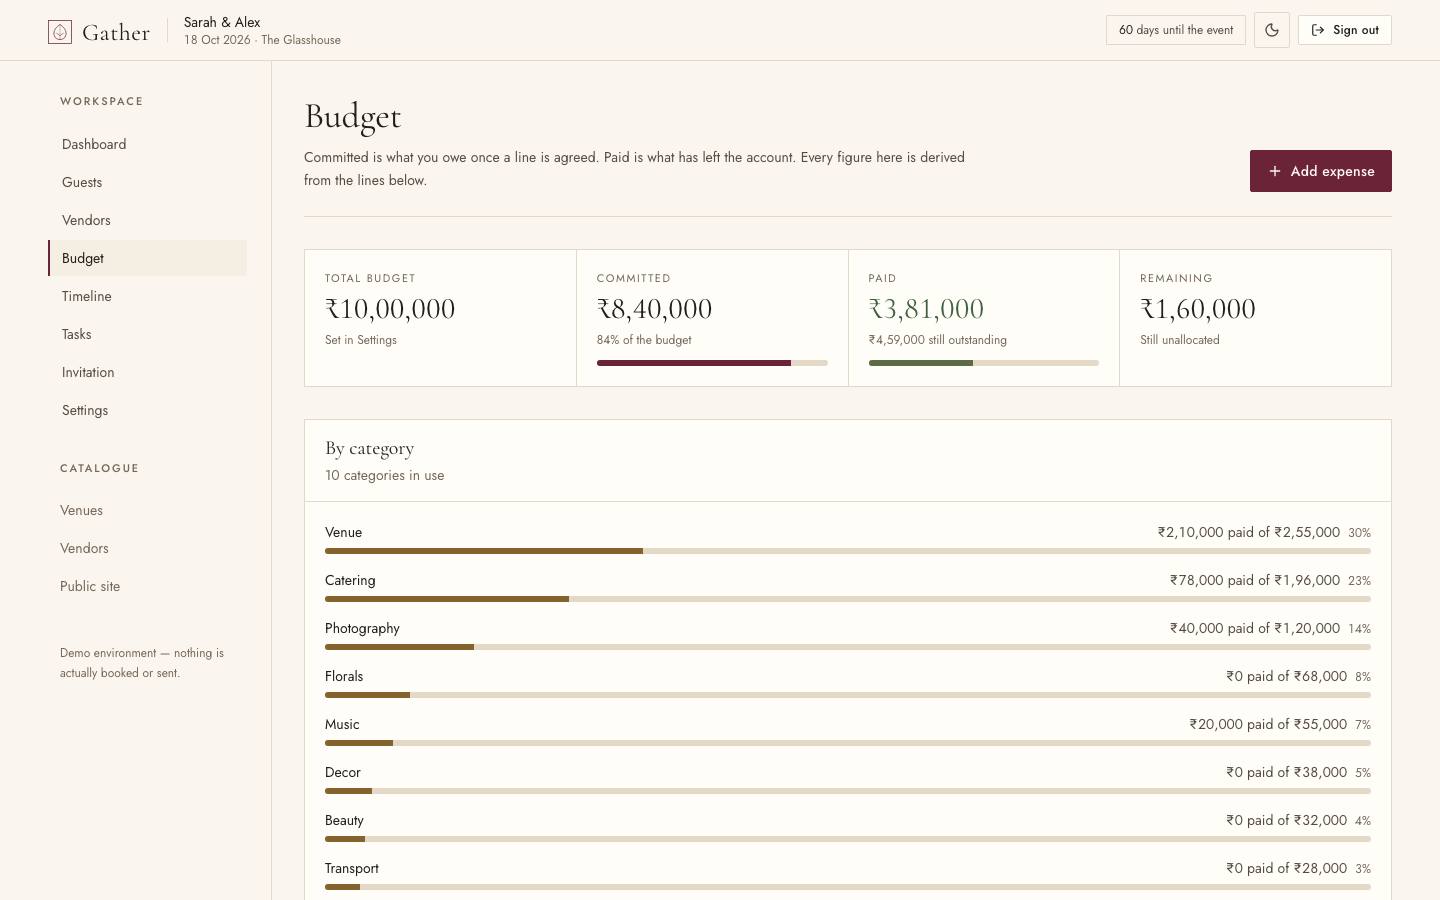
Task: Toggle dark mode with the moon icon
Action: [x=1272, y=30]
